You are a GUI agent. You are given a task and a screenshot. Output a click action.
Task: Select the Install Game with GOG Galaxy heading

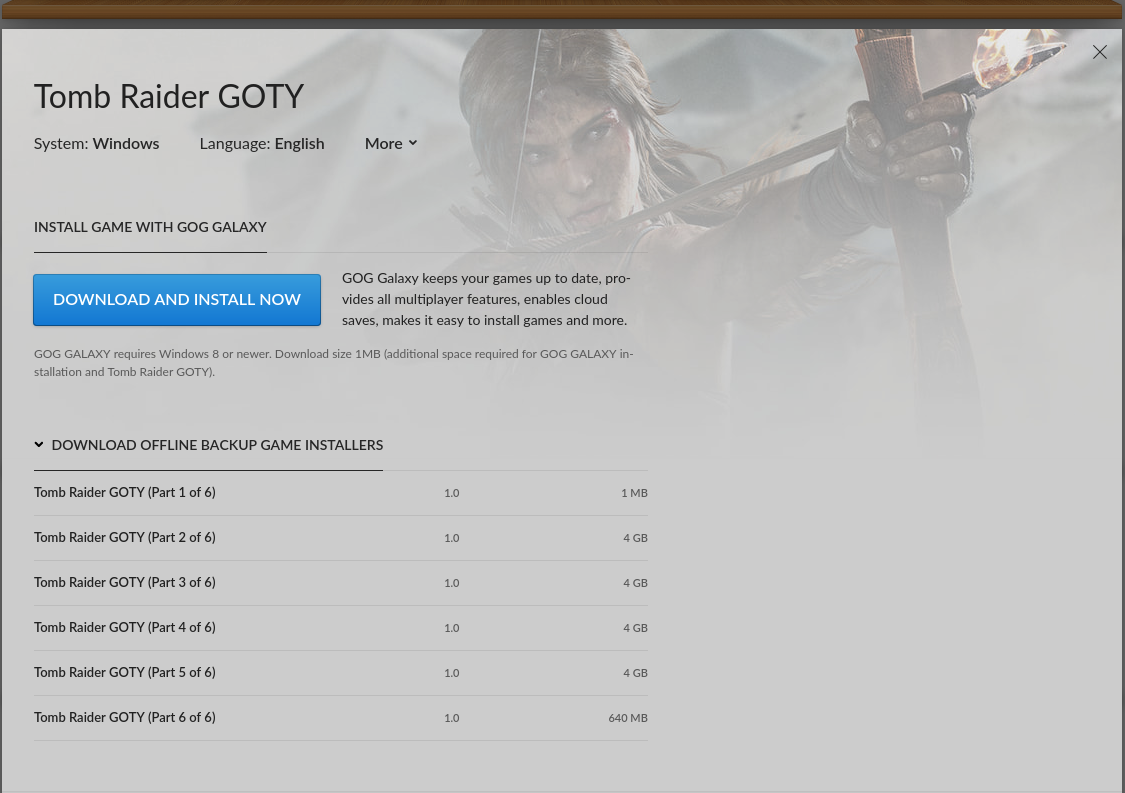pos(150,227)
